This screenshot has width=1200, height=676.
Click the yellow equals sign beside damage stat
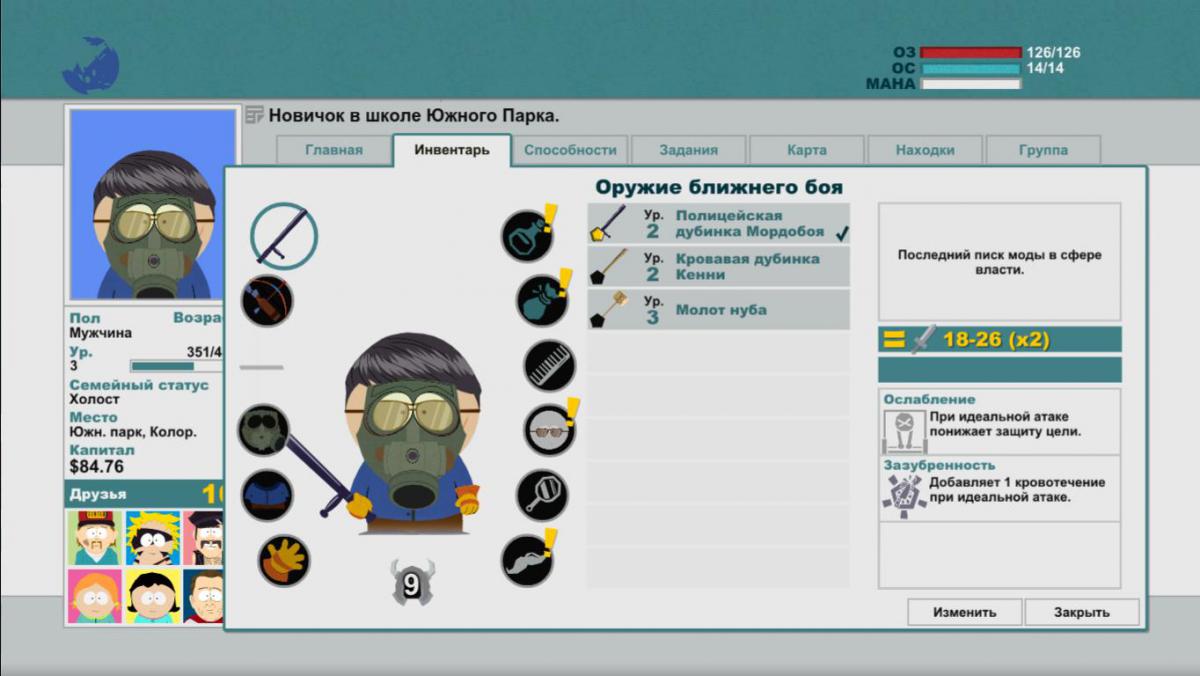(x=893, y=340)
